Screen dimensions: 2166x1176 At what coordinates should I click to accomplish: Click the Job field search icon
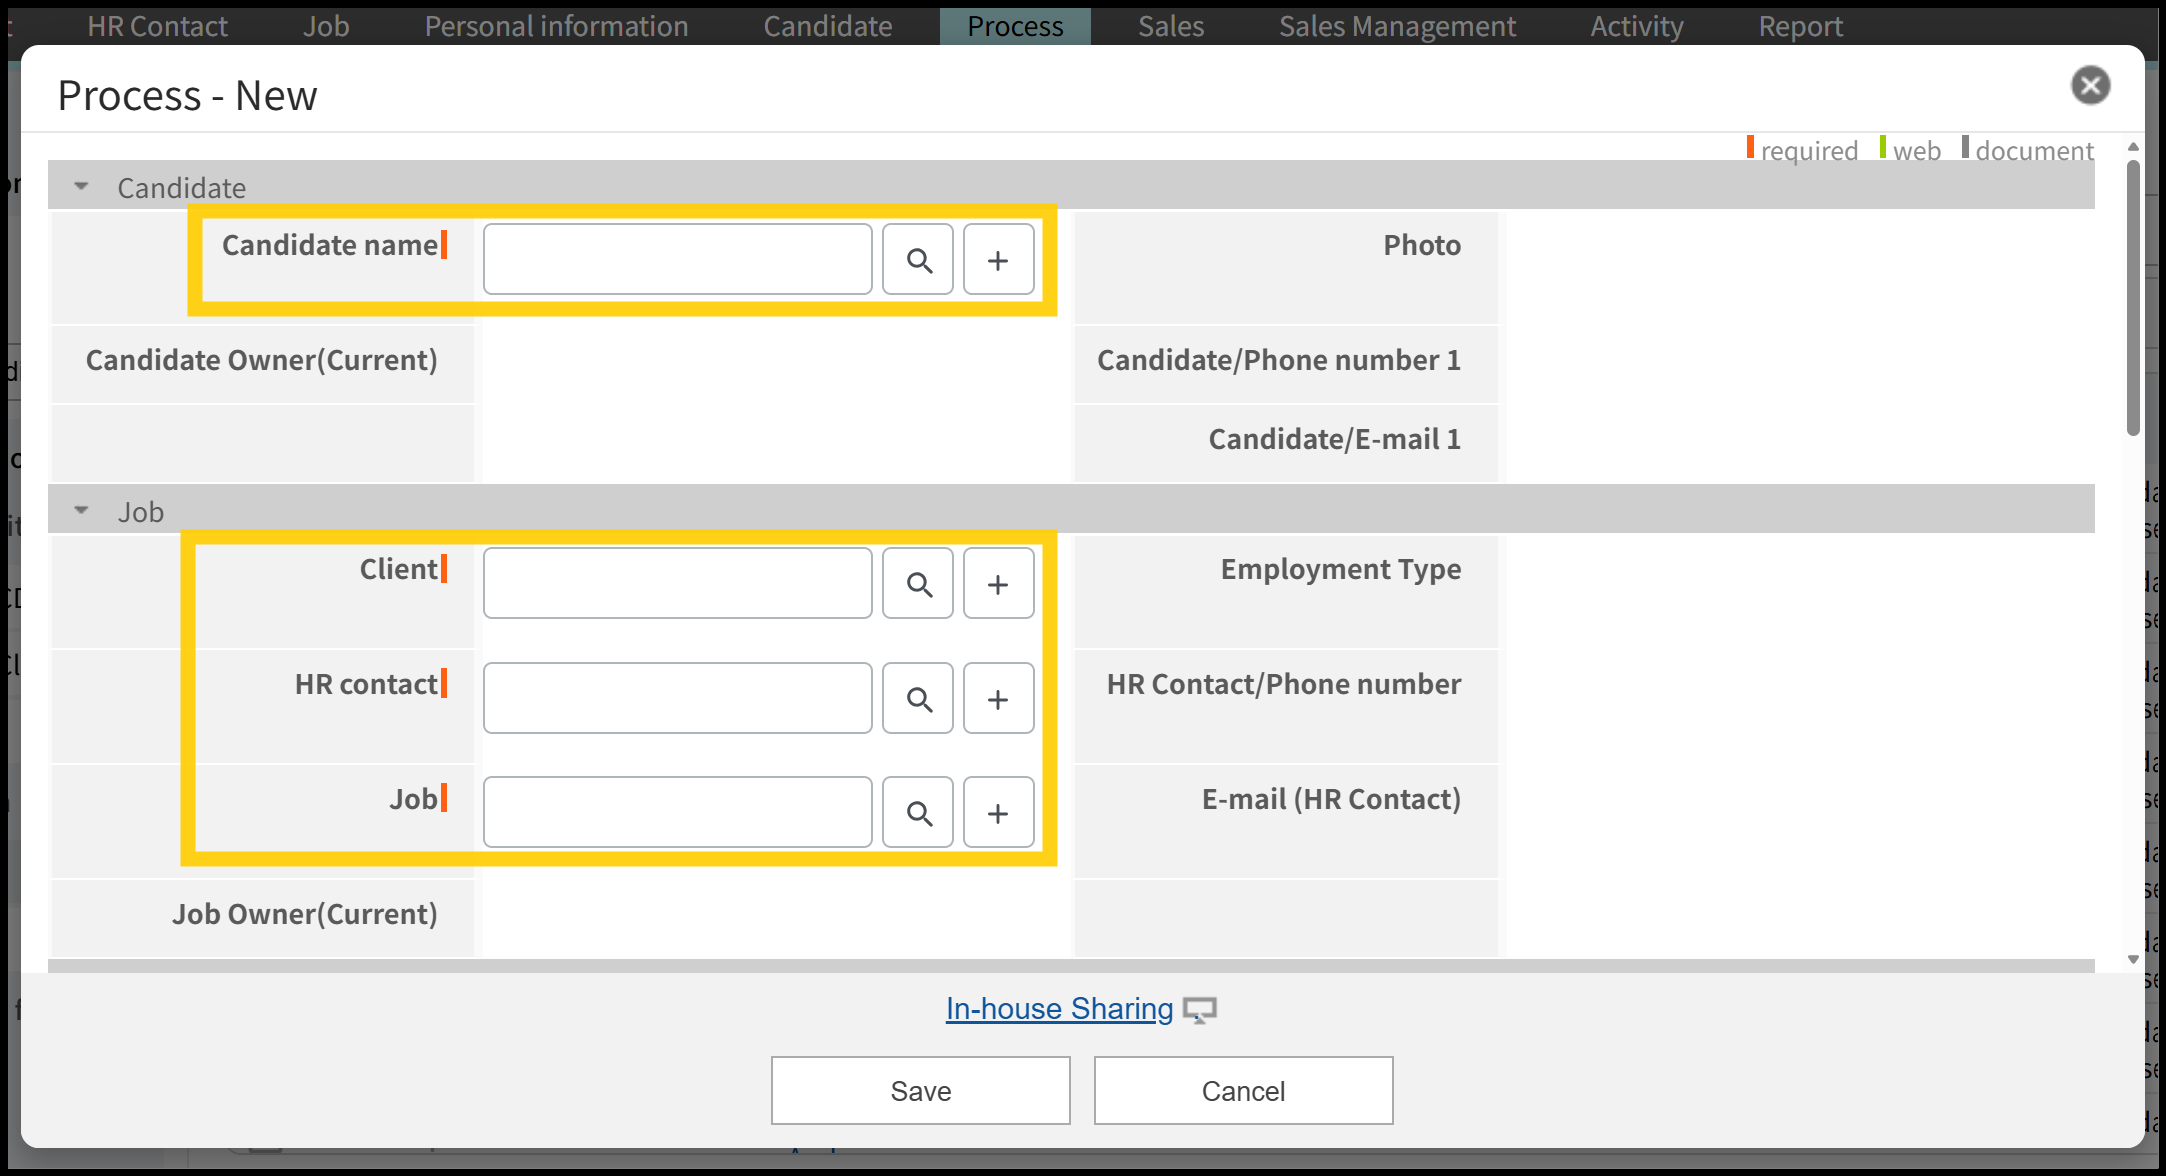pos(918,813)
